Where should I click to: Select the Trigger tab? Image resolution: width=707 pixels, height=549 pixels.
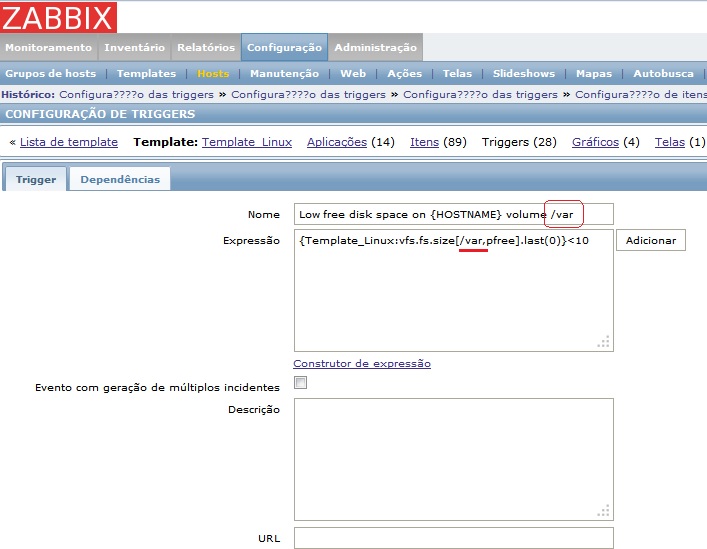point(36,179)
